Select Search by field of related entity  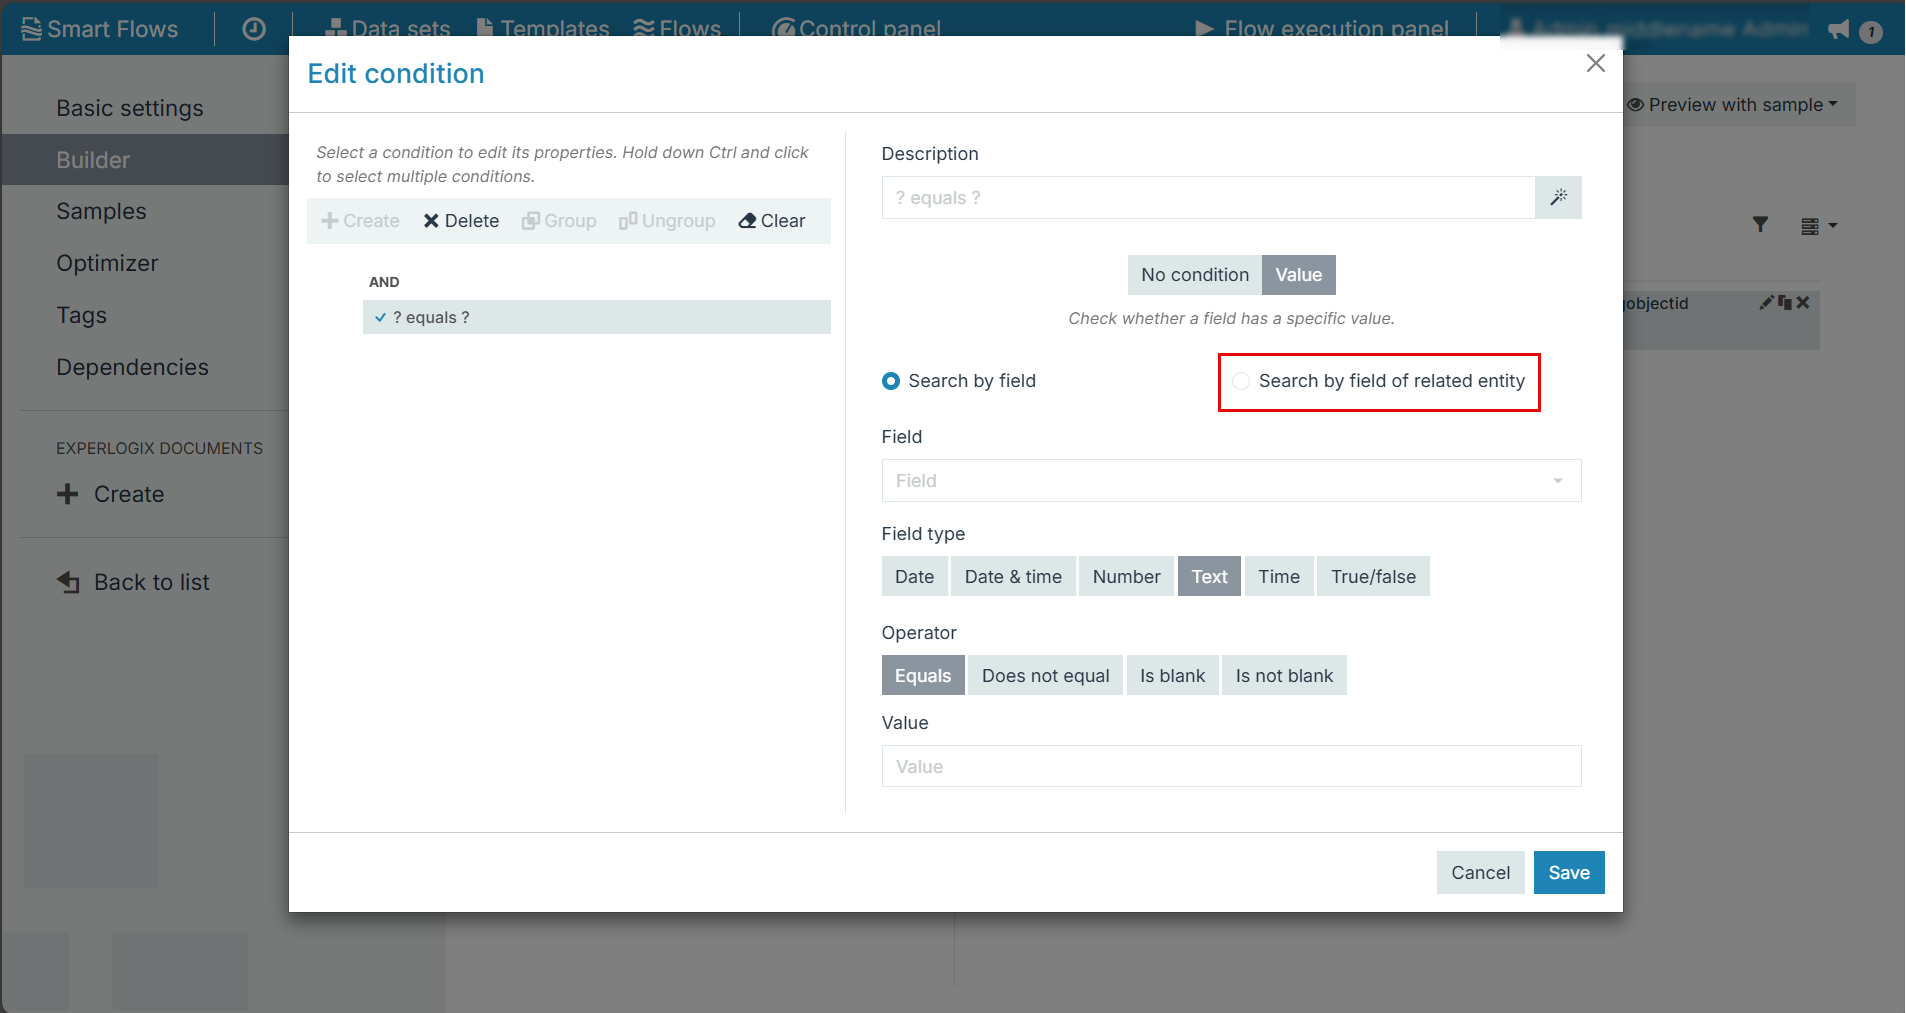(1241, 381)
